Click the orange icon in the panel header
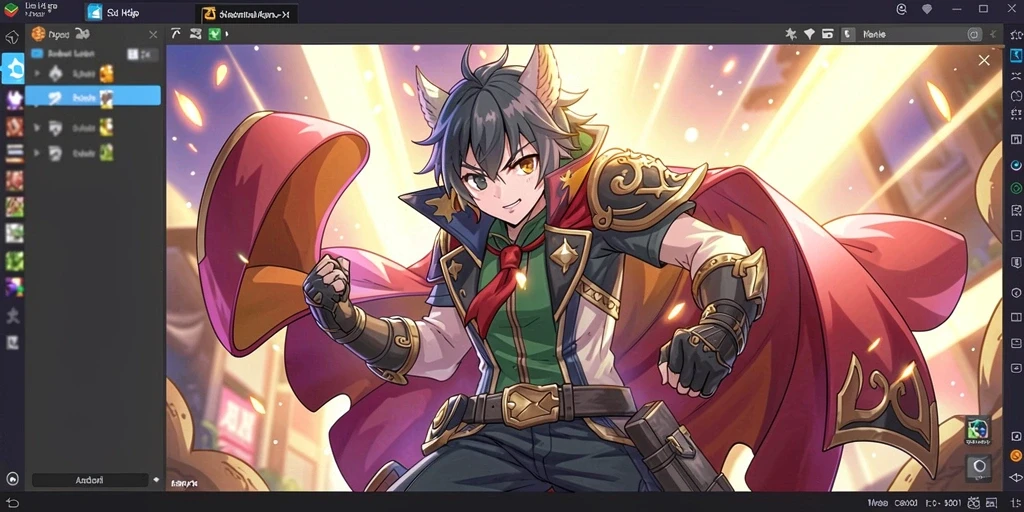The height and width of the screenshot is (512, 1024). (39, 34)
